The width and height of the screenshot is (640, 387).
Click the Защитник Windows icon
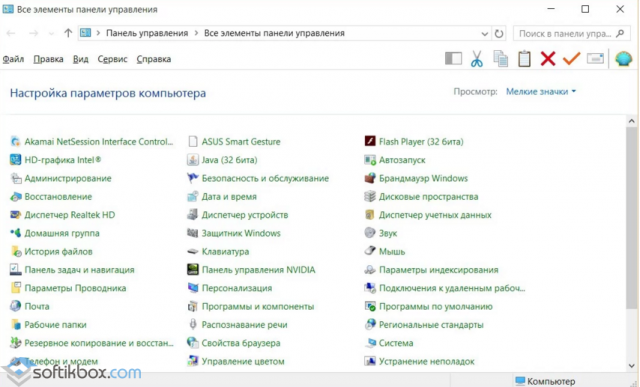click(192, 233)
